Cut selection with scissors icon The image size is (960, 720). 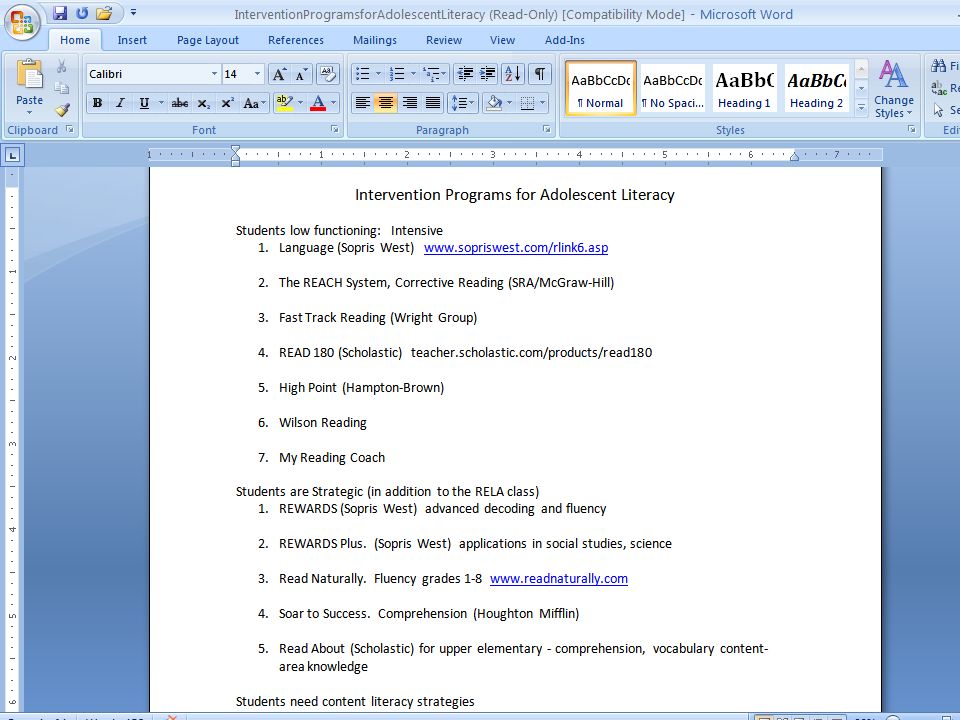pyautogui.click(x=62, y=66)
